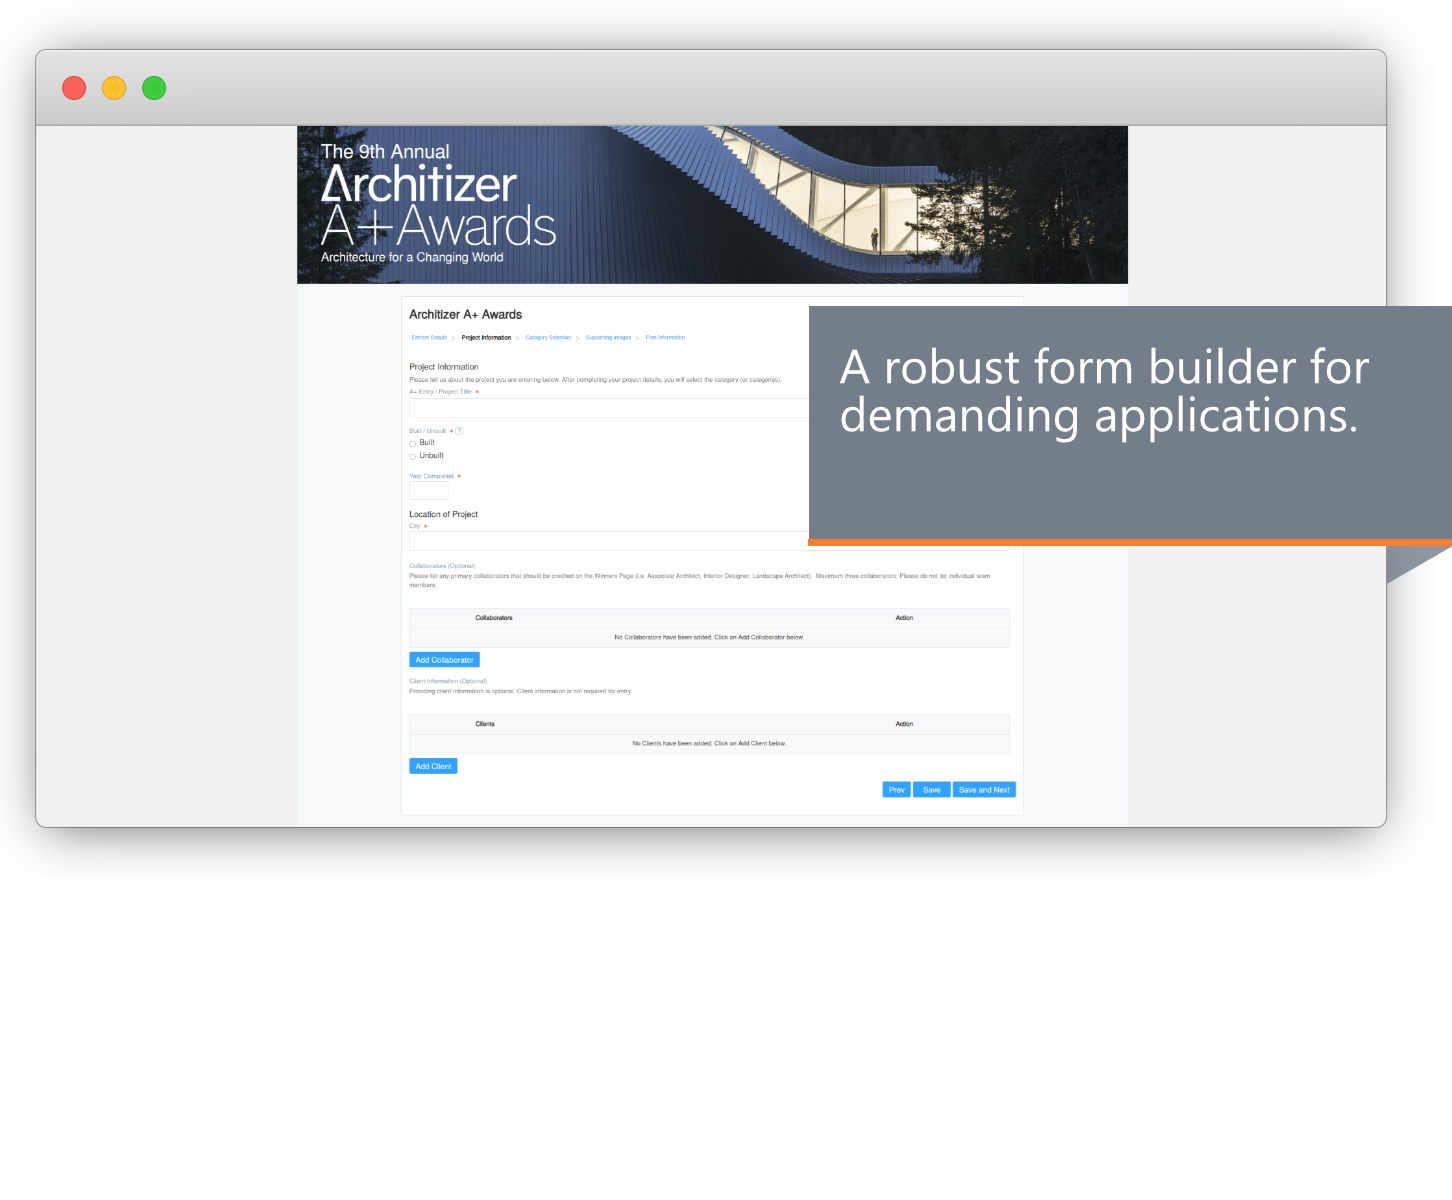1452x1200 pixels.
Task: Click the red close window dot
Action: (74, 88)
